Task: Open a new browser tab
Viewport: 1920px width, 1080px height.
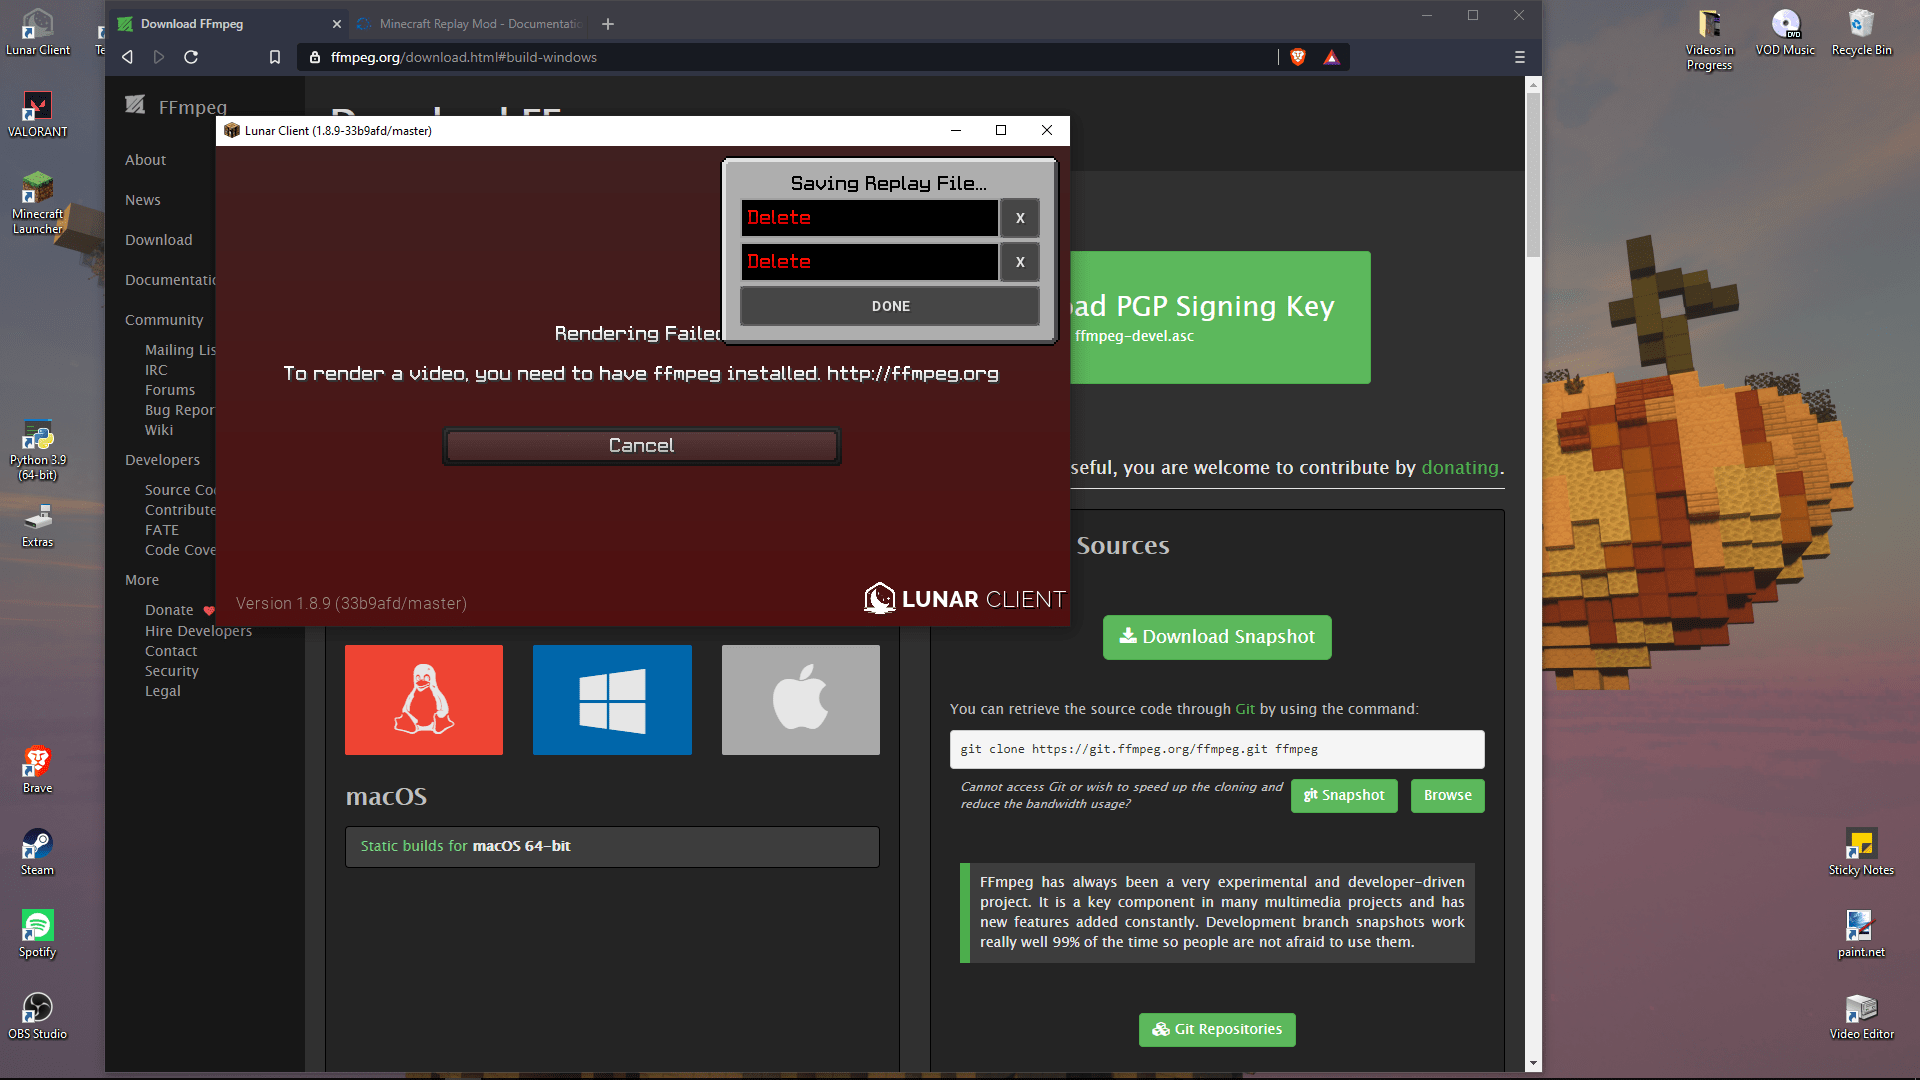Action: click(608, 24)
